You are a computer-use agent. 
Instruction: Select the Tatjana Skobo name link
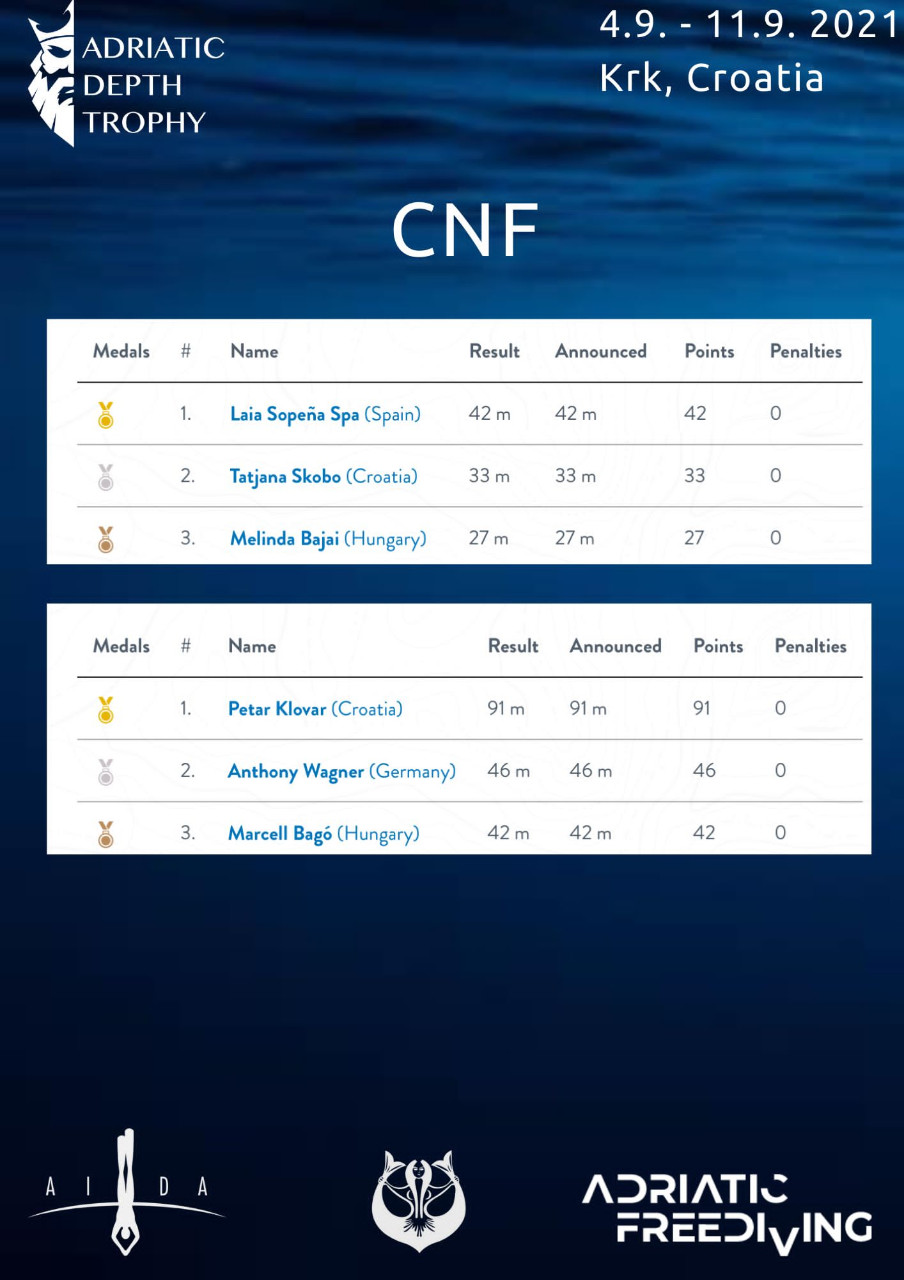point(286,477)
